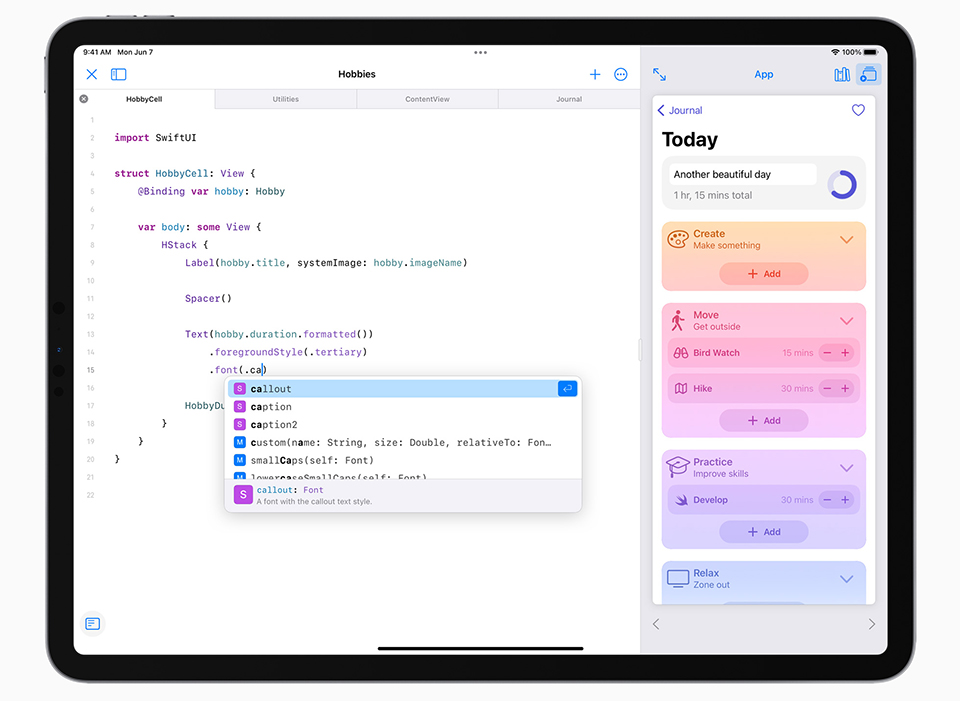Open the library books icon
This screenshot has height=701, width=960.
click(842, 75)
